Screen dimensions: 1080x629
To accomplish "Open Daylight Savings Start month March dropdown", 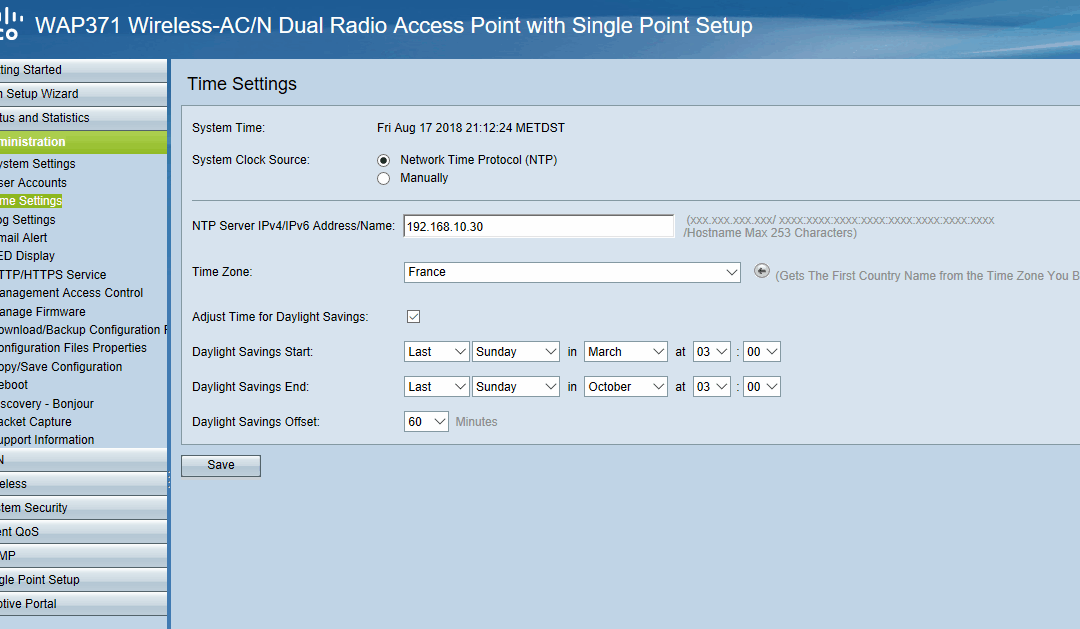I will [x=625, y=352].
